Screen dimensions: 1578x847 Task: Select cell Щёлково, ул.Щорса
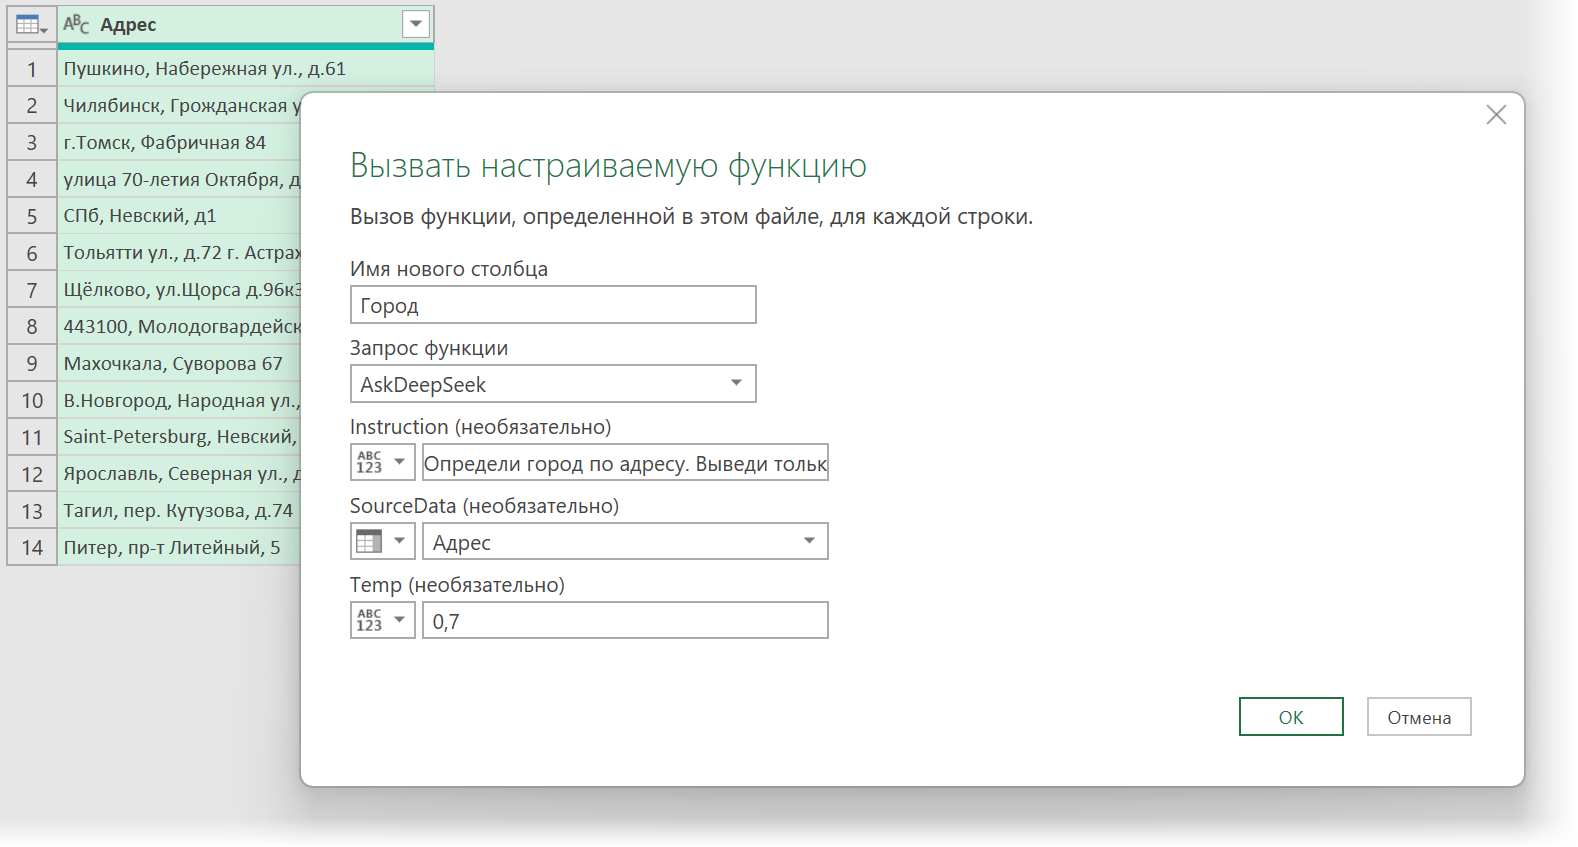coord(179,290)
